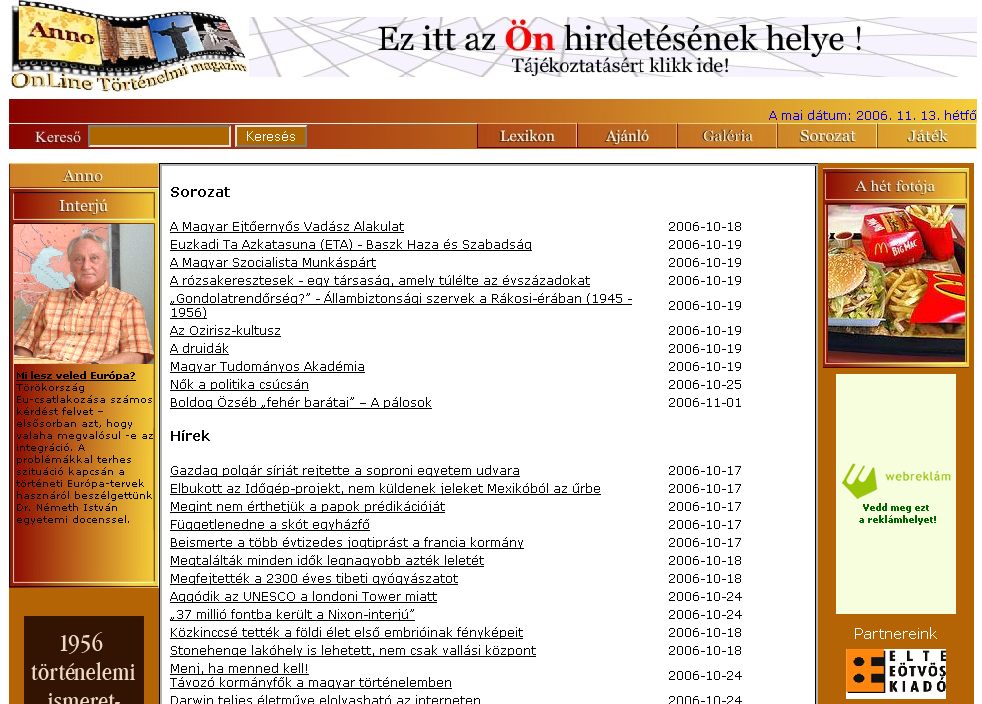Click the webreklám advertisement box

click(x=896, y=494)
